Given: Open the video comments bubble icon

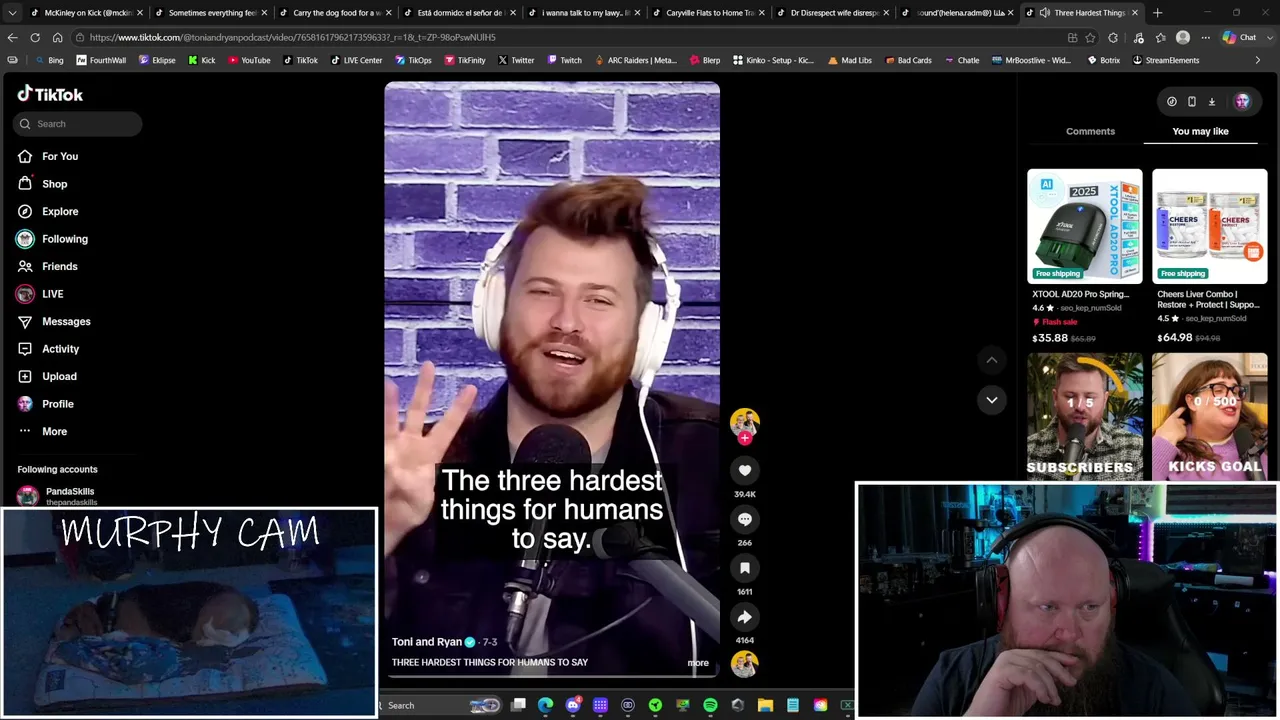Looking at the screenshot, I should coord(745,519).
